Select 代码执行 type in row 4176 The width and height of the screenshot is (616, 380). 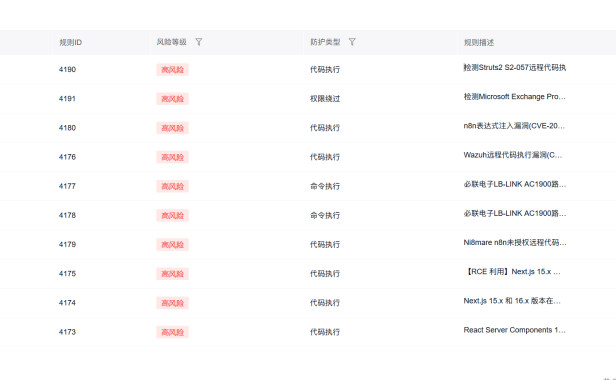325,157
